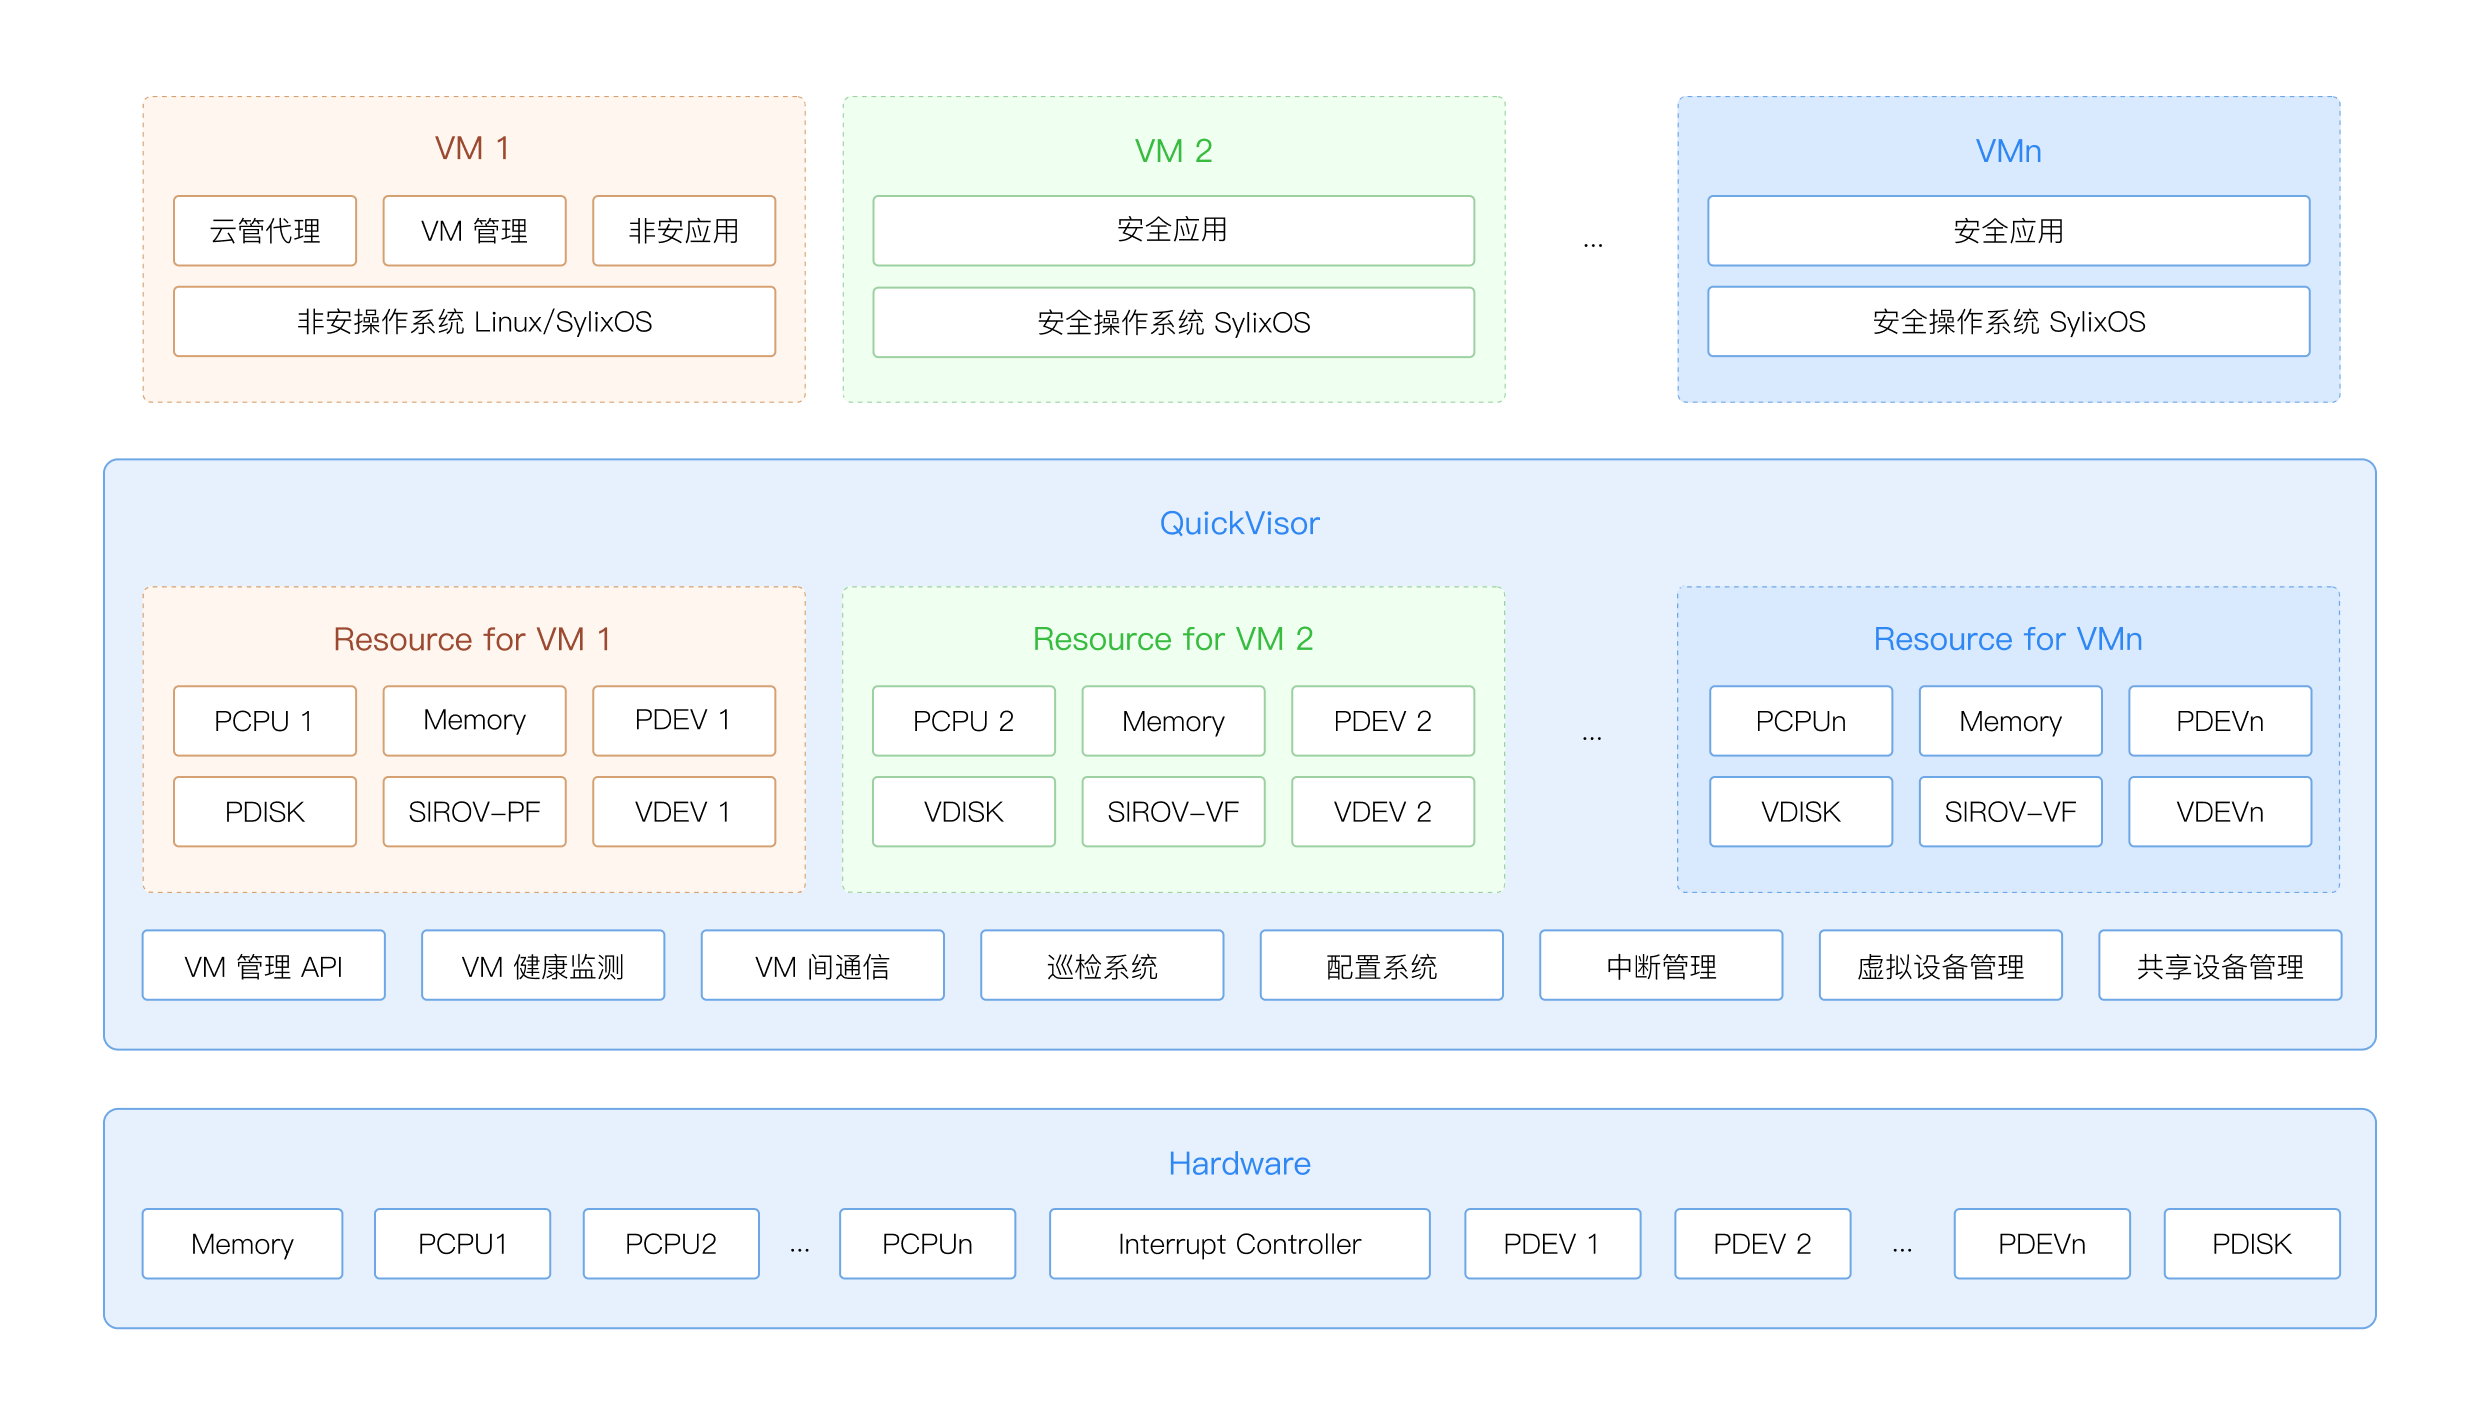Image resolution: width=2480 pixels, height=1425 pixels.
Task: Select the 共享设备管理 box
Action: 2220,966
